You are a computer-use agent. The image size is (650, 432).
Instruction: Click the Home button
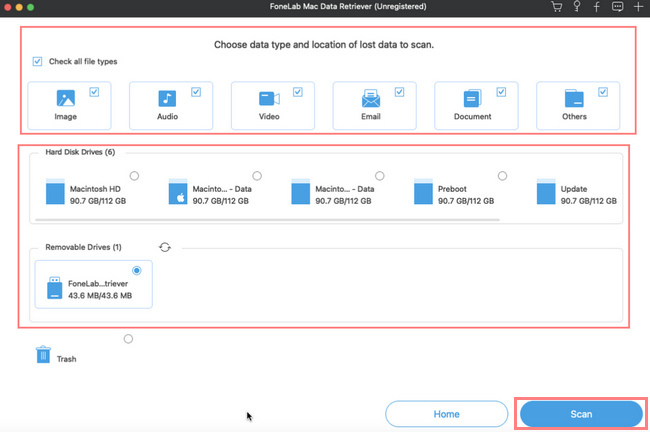(446, 414)
